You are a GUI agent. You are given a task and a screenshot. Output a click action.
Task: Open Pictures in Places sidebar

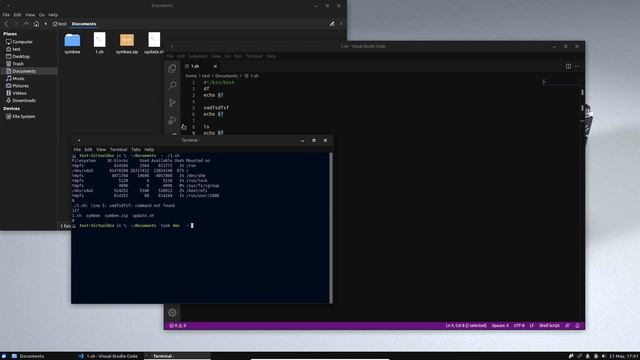17,86
